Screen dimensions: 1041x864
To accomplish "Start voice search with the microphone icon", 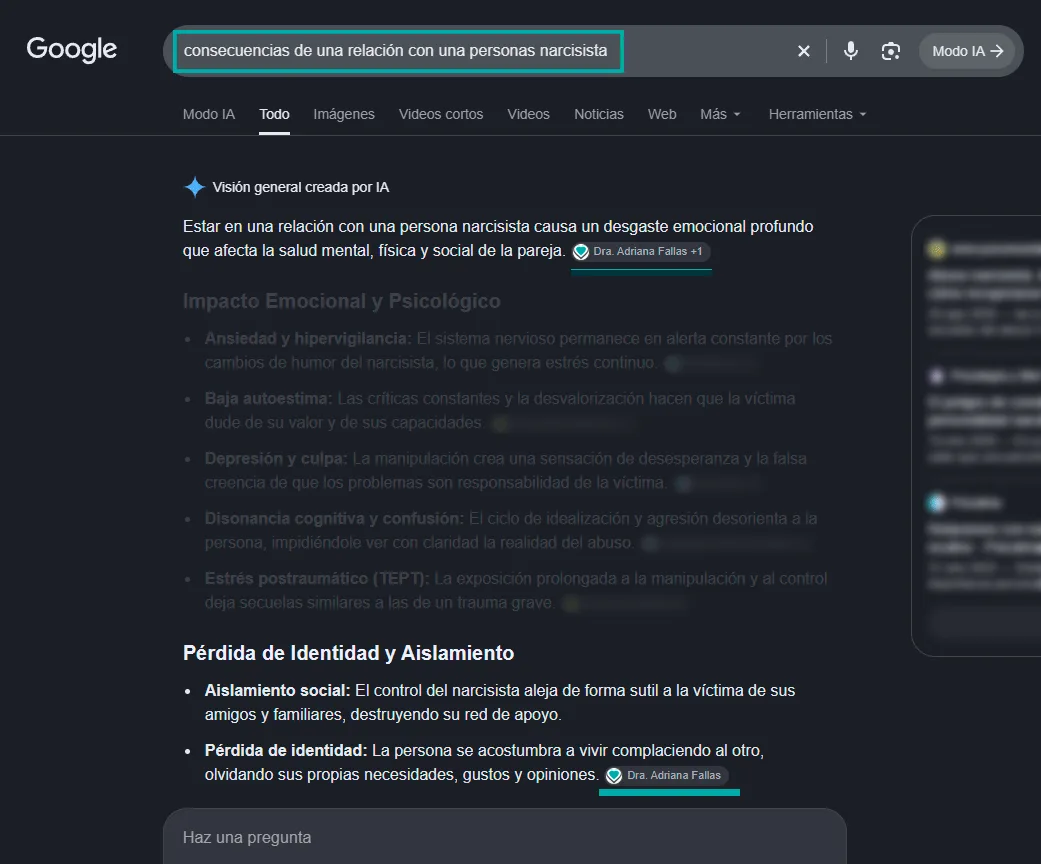I will [x=850, y=51].
